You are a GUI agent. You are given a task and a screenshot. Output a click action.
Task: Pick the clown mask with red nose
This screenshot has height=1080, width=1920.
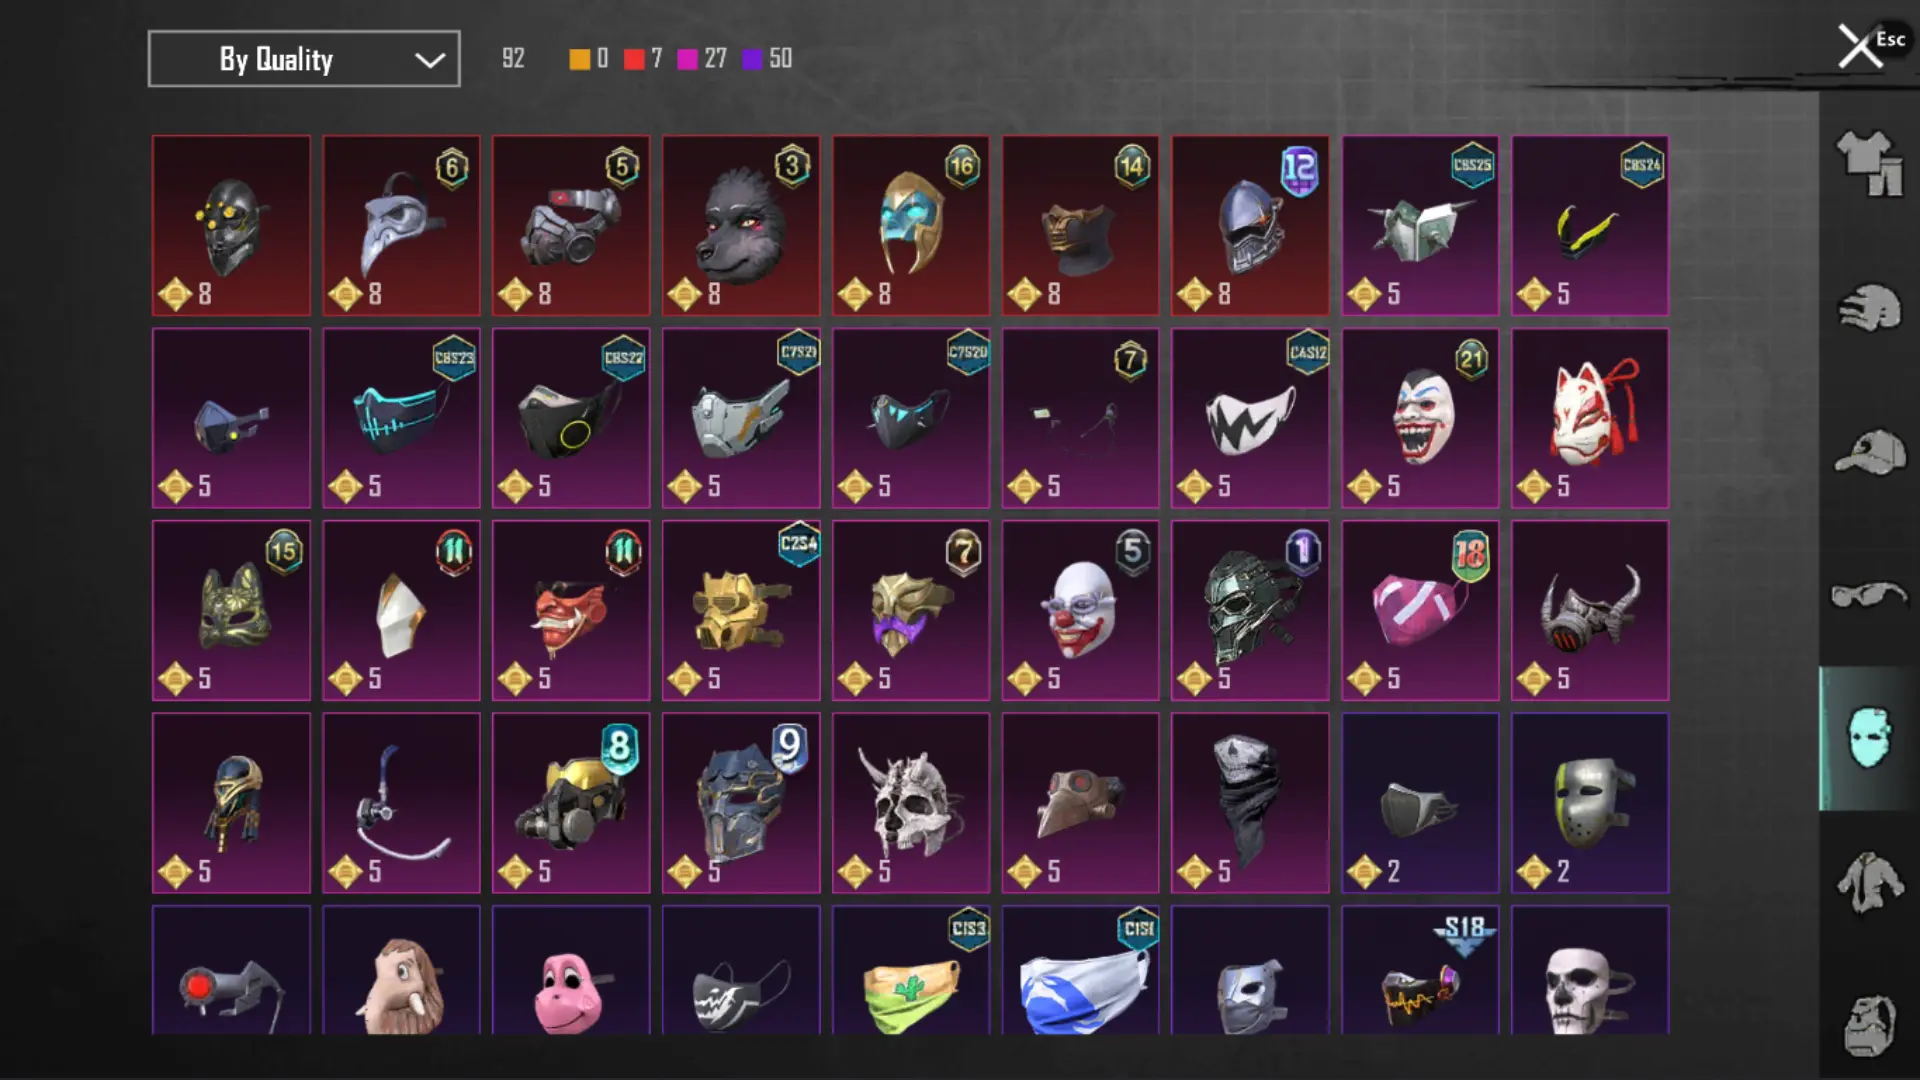1081,610
